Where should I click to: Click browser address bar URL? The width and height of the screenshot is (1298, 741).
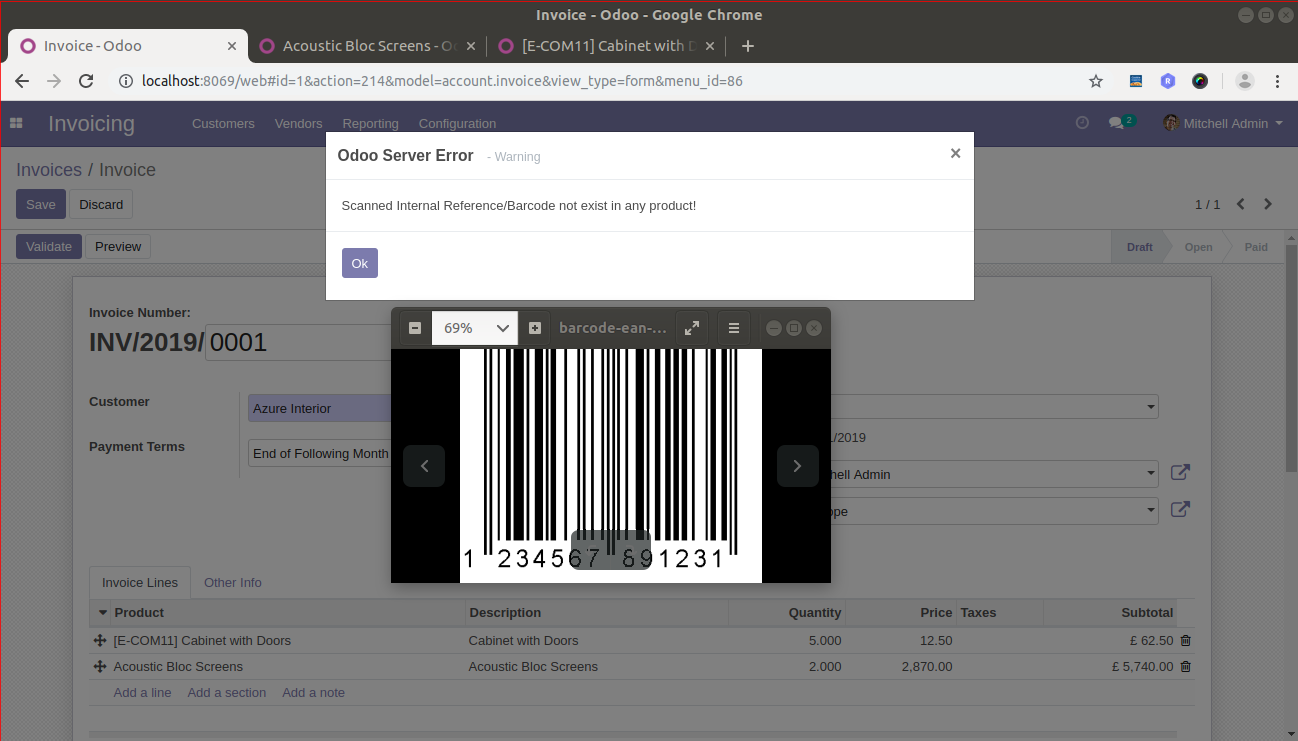(442, 81)
